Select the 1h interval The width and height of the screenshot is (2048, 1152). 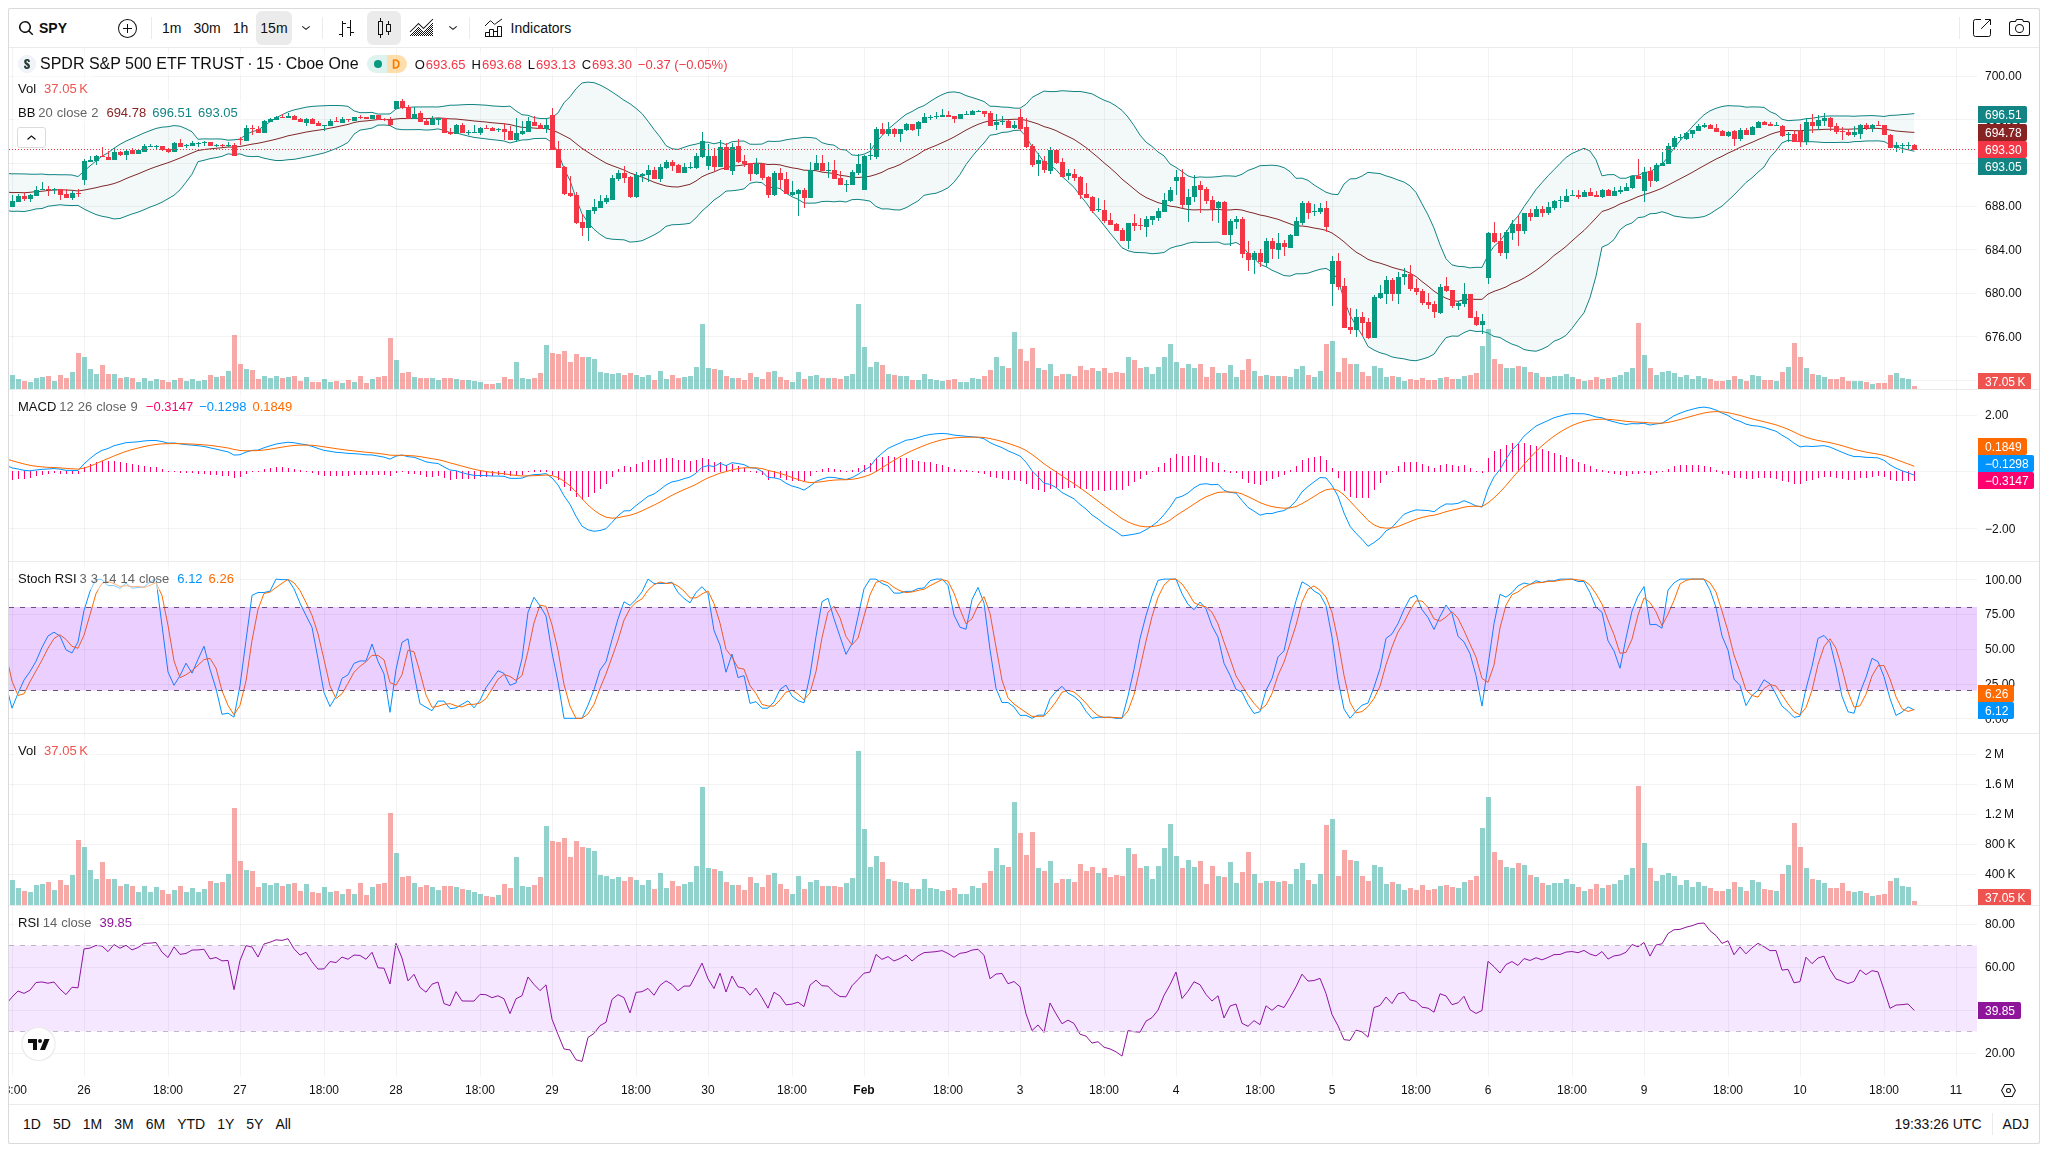(240, 28)
